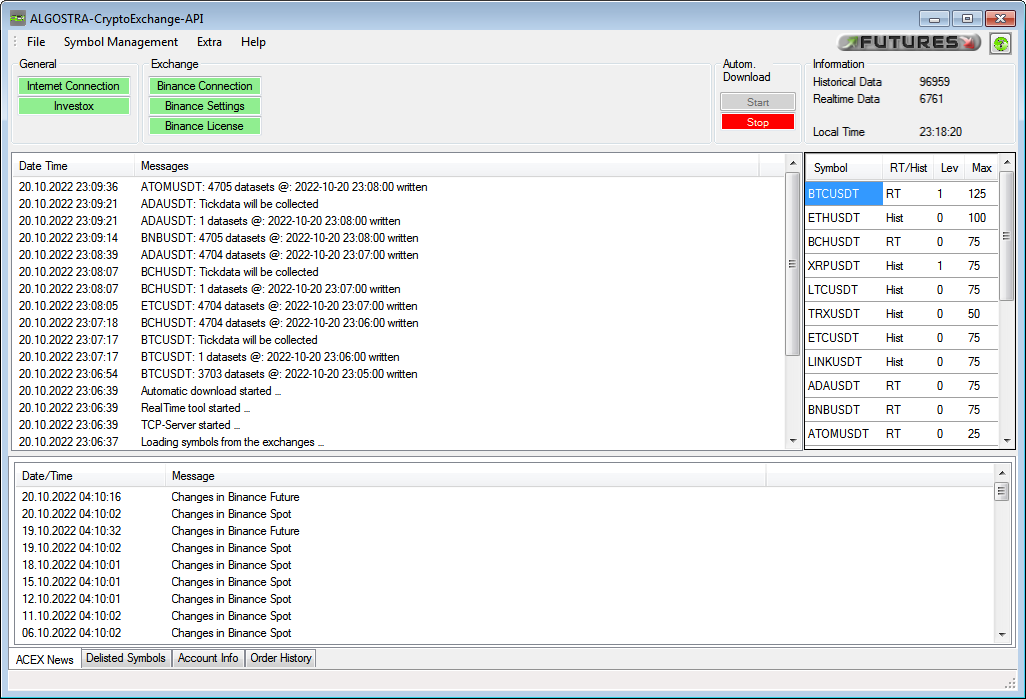Click symbol list scroll down arrow
This screenshot has height=699, width=1026.
1007,440
